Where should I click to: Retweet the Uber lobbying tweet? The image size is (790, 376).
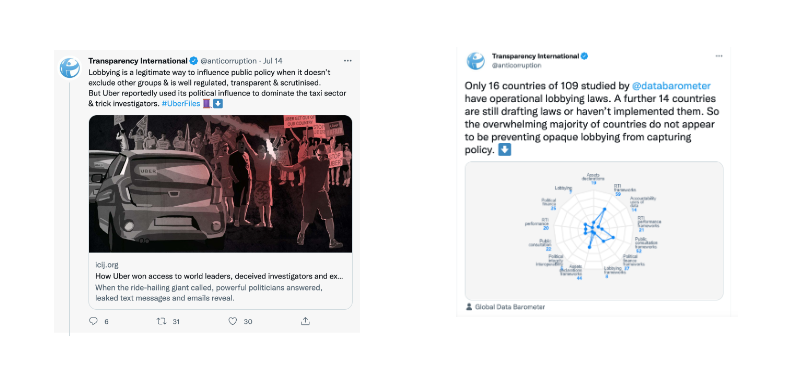162,321
